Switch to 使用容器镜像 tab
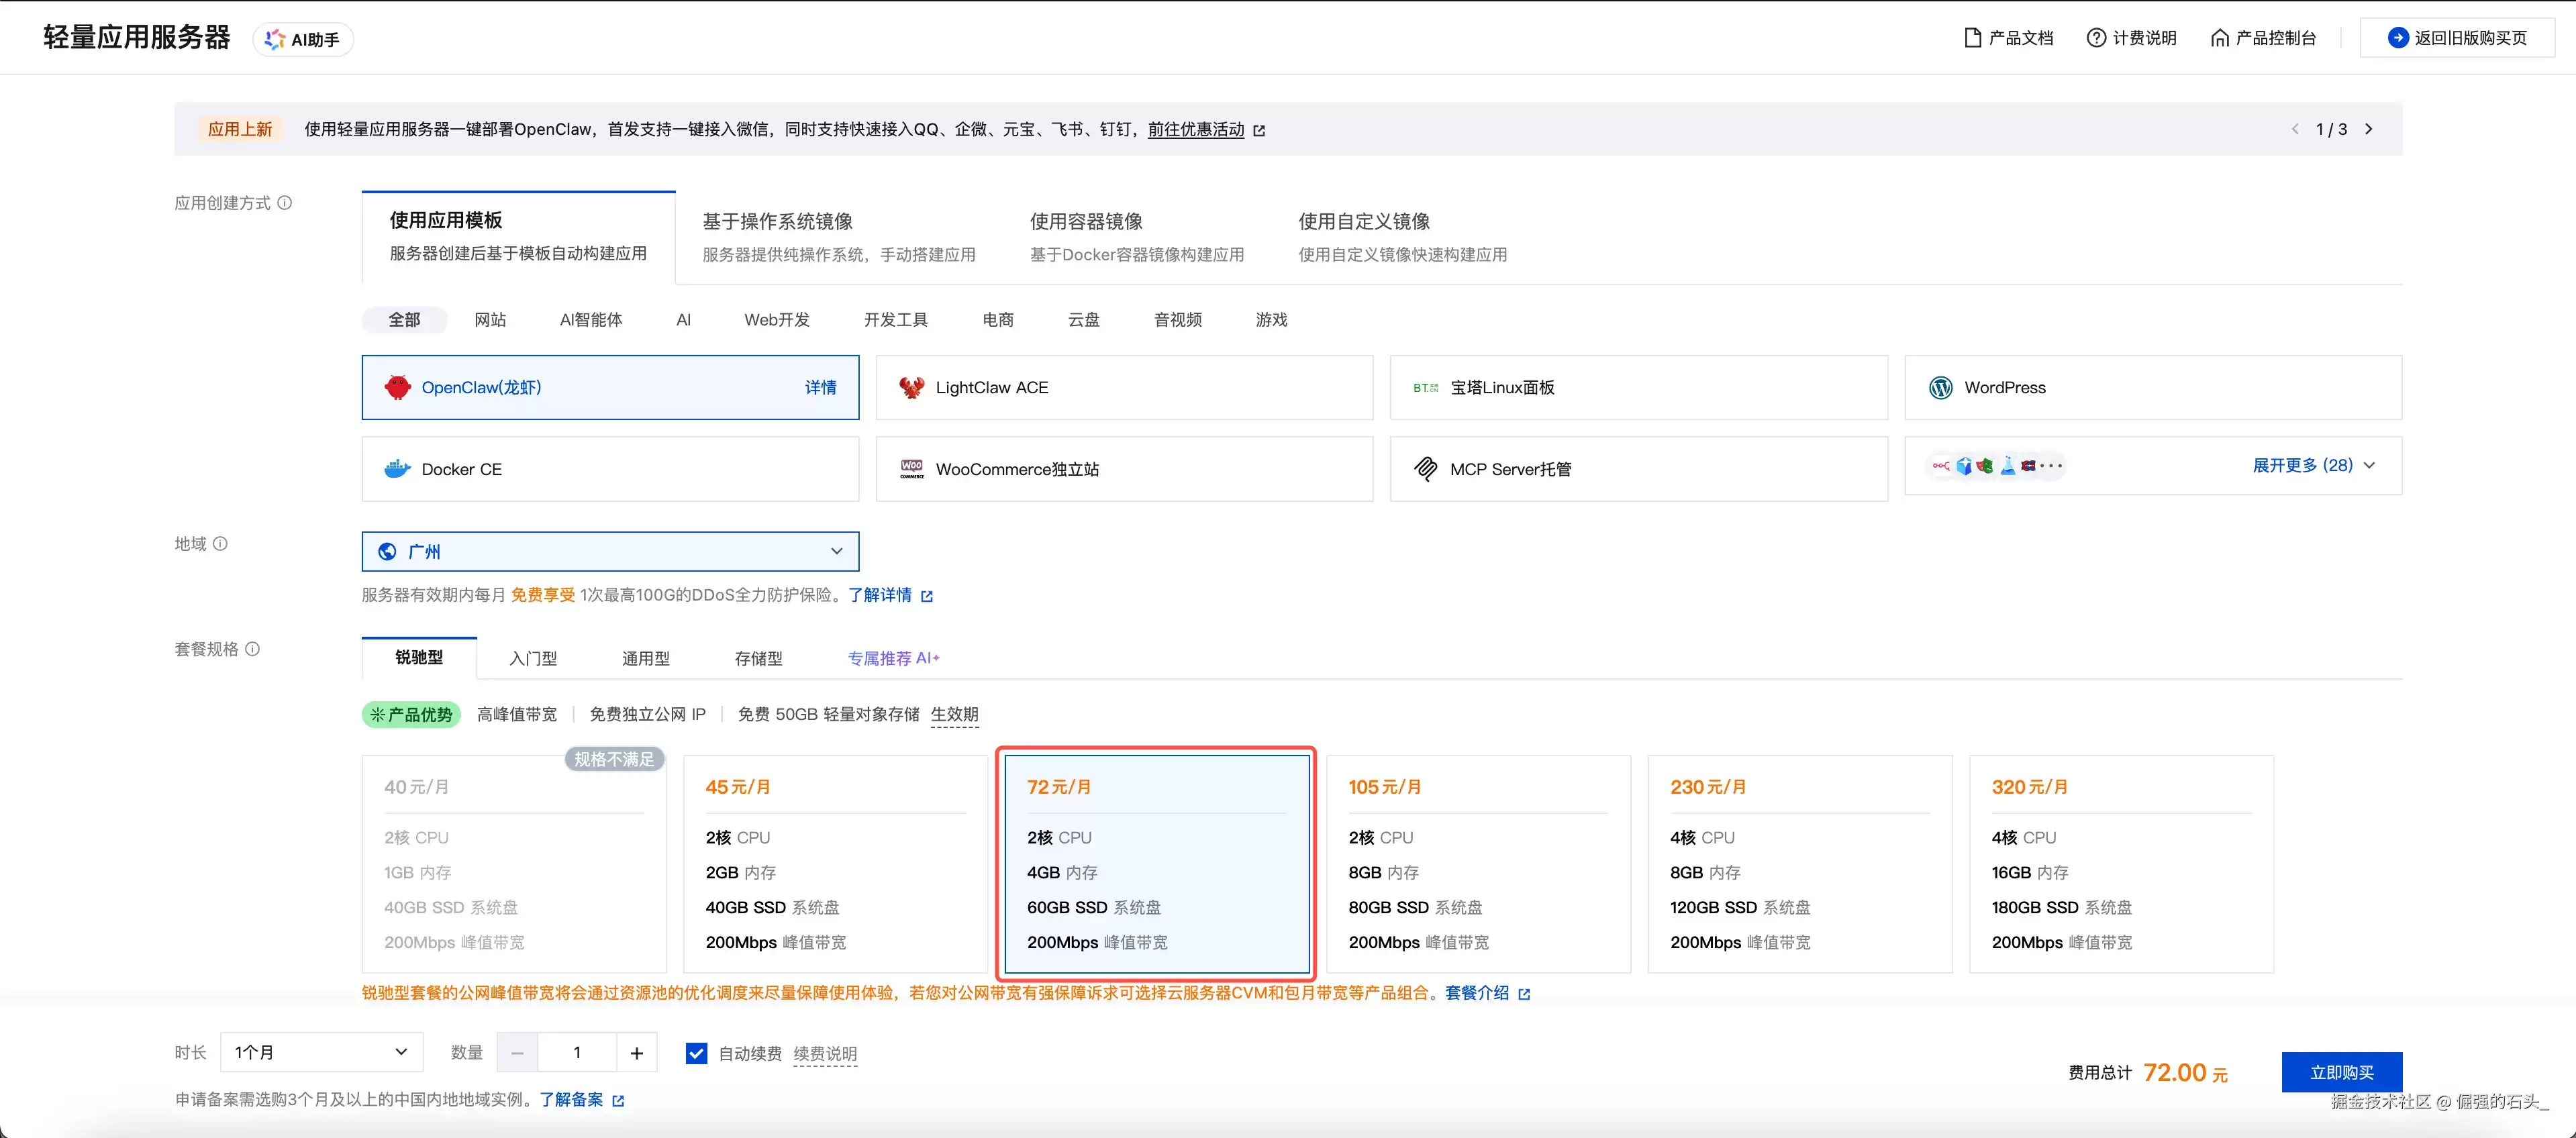The width and height of the screenshot is (2576, 1138). (1137, 238)
